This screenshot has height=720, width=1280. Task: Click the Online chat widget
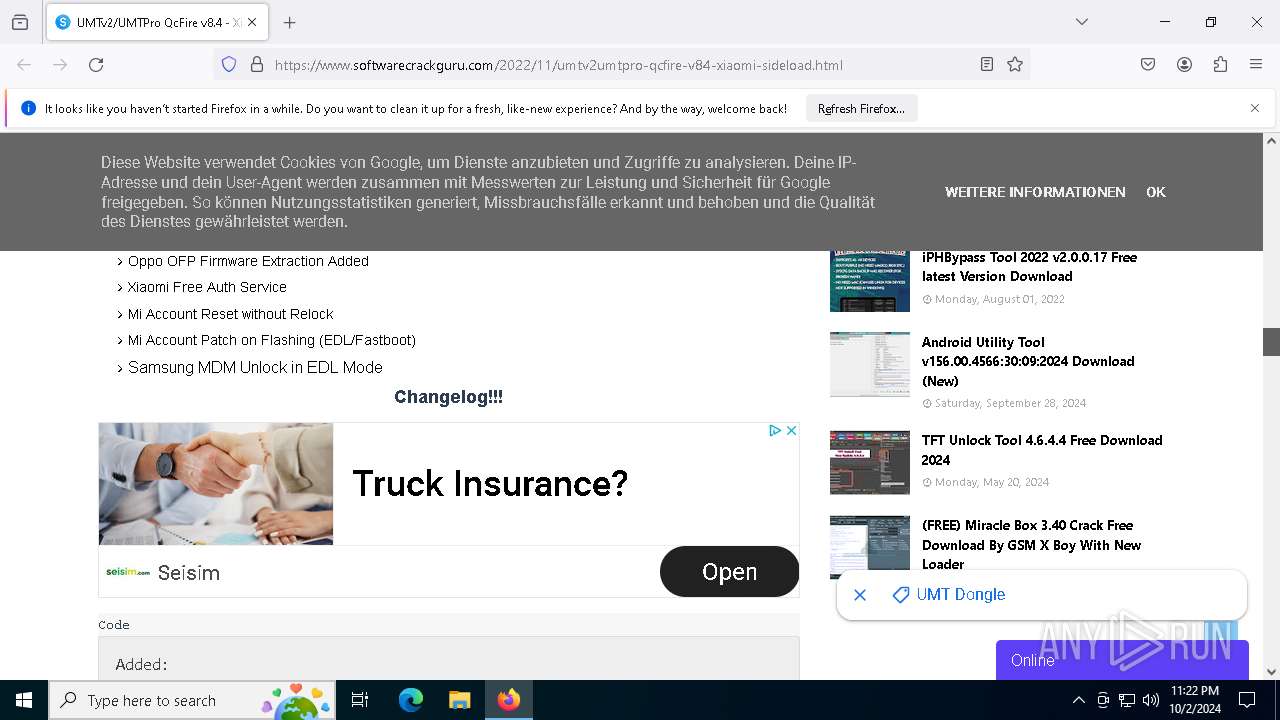pos(1122,660)
